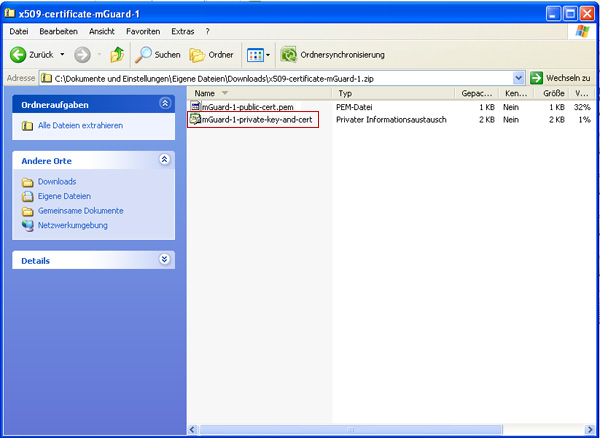Collapse the Ordneraufgaben panel
600x438 pixels.
click(165, 103)
